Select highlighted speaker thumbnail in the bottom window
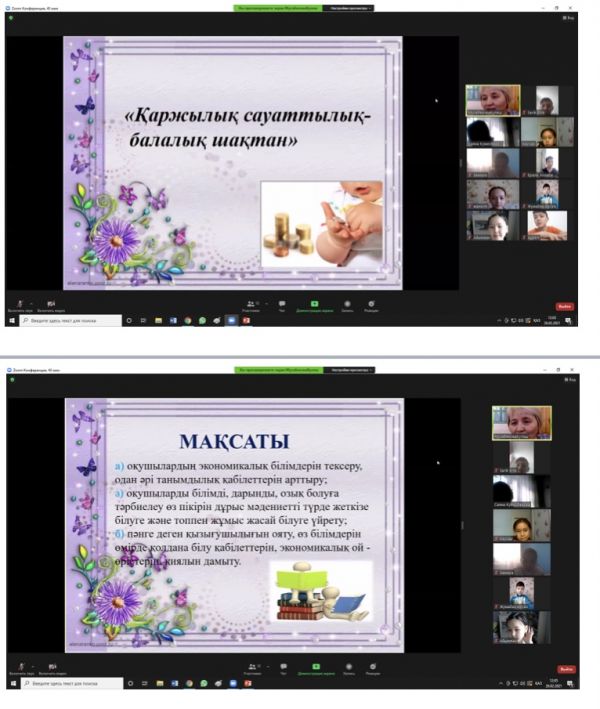The width and height of the screenshot is (600, 709). pyautogui.click(x=521, y=422)
